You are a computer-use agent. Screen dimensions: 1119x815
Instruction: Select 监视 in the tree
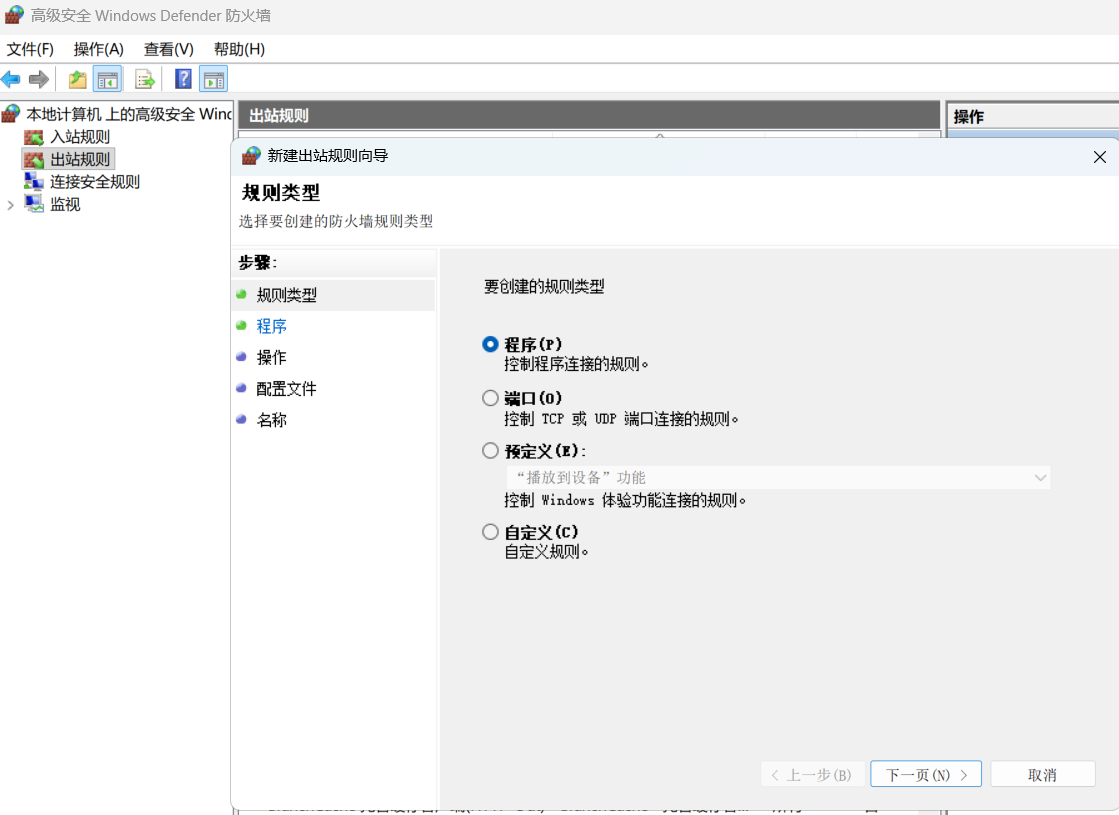pyautogui.click(x=65, y=205)
